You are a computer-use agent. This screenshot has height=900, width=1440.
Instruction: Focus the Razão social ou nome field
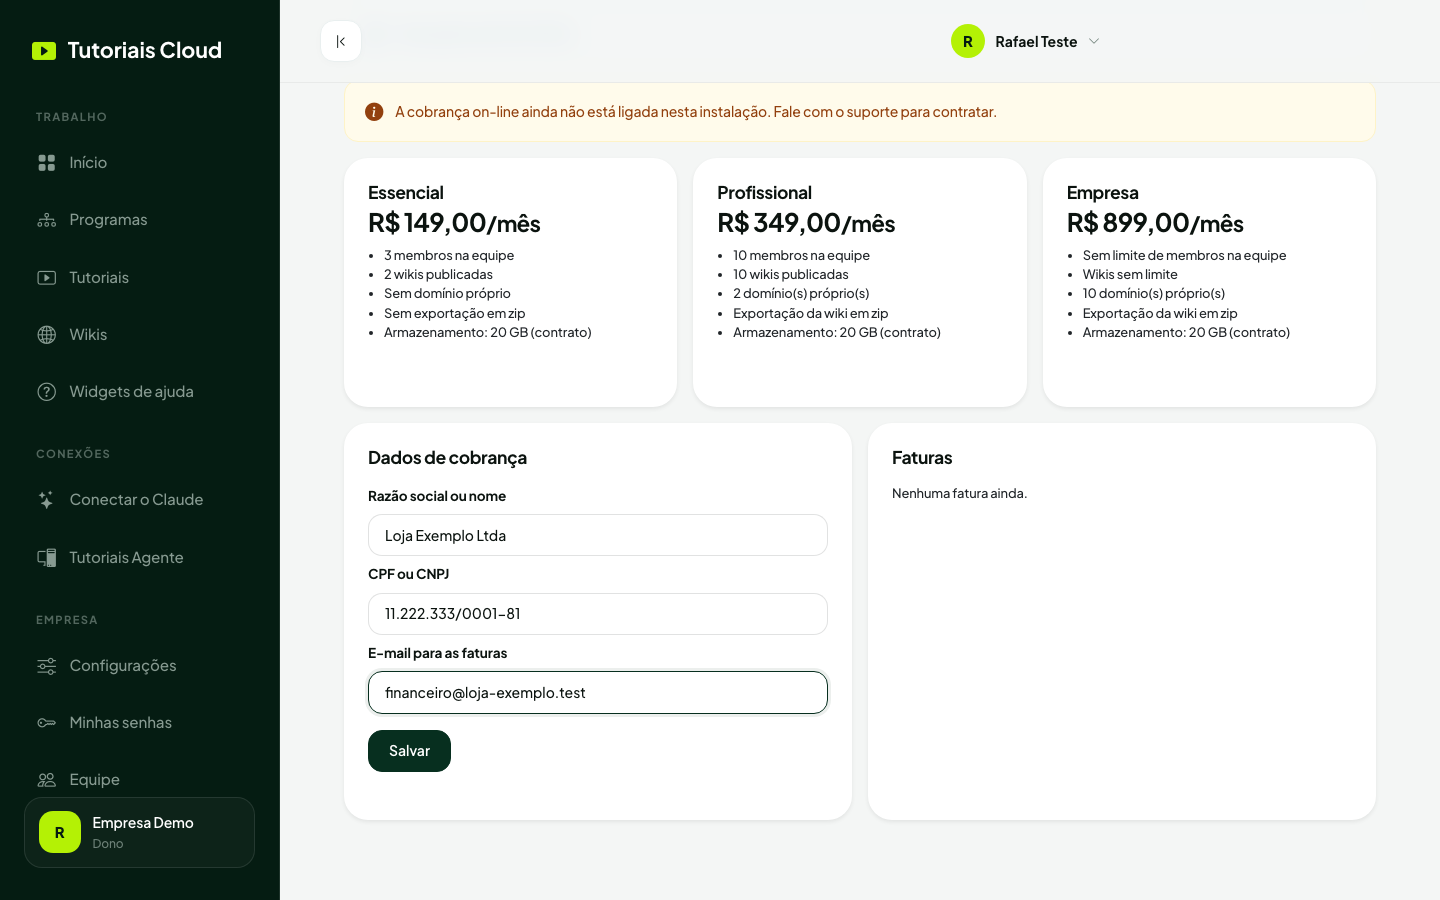(598, 535)
